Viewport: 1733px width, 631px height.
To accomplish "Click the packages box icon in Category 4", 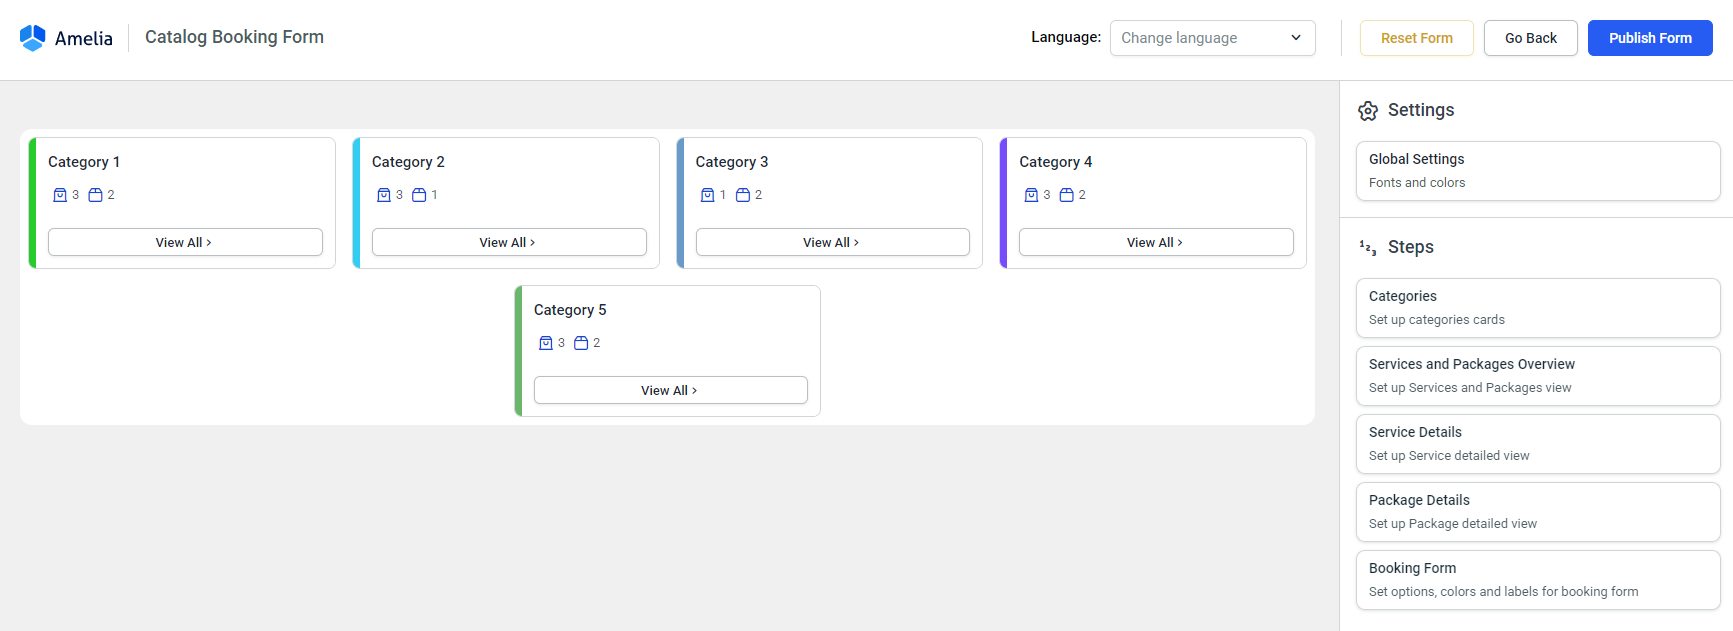I will (1066, 195).
